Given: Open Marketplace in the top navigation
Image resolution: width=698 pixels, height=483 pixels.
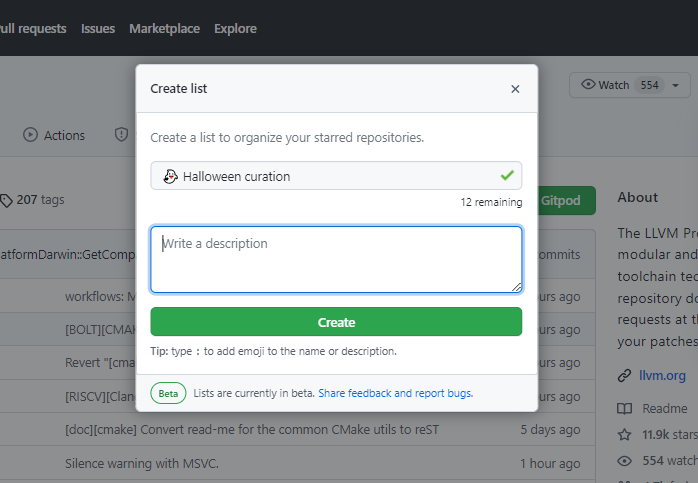Looking at the screenshot, I should tap(164, 28).
